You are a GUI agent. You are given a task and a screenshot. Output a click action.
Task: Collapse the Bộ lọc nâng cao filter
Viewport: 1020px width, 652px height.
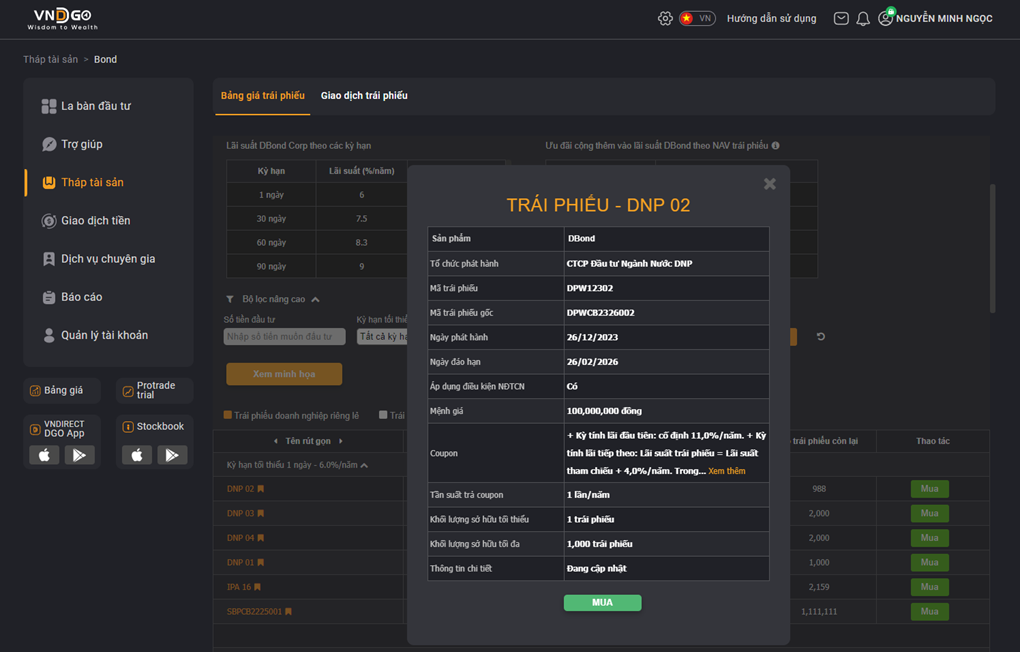click(315, 299)
